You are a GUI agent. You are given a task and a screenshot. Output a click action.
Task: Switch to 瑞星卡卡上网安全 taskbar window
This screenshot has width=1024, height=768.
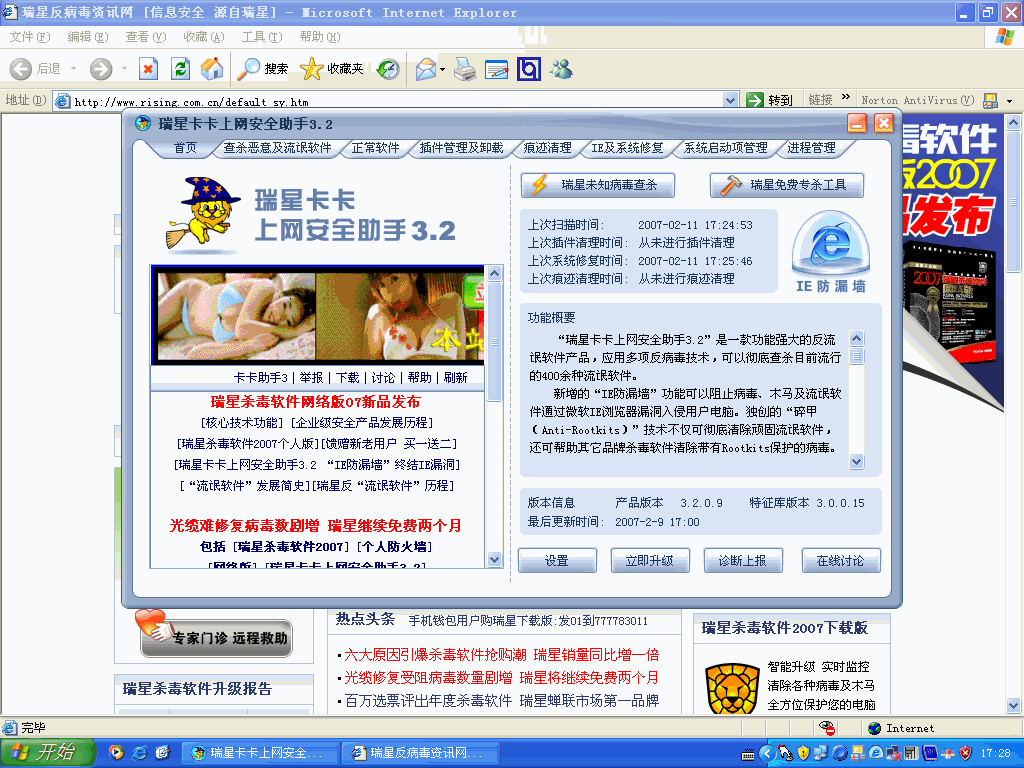tap(259, 753)
